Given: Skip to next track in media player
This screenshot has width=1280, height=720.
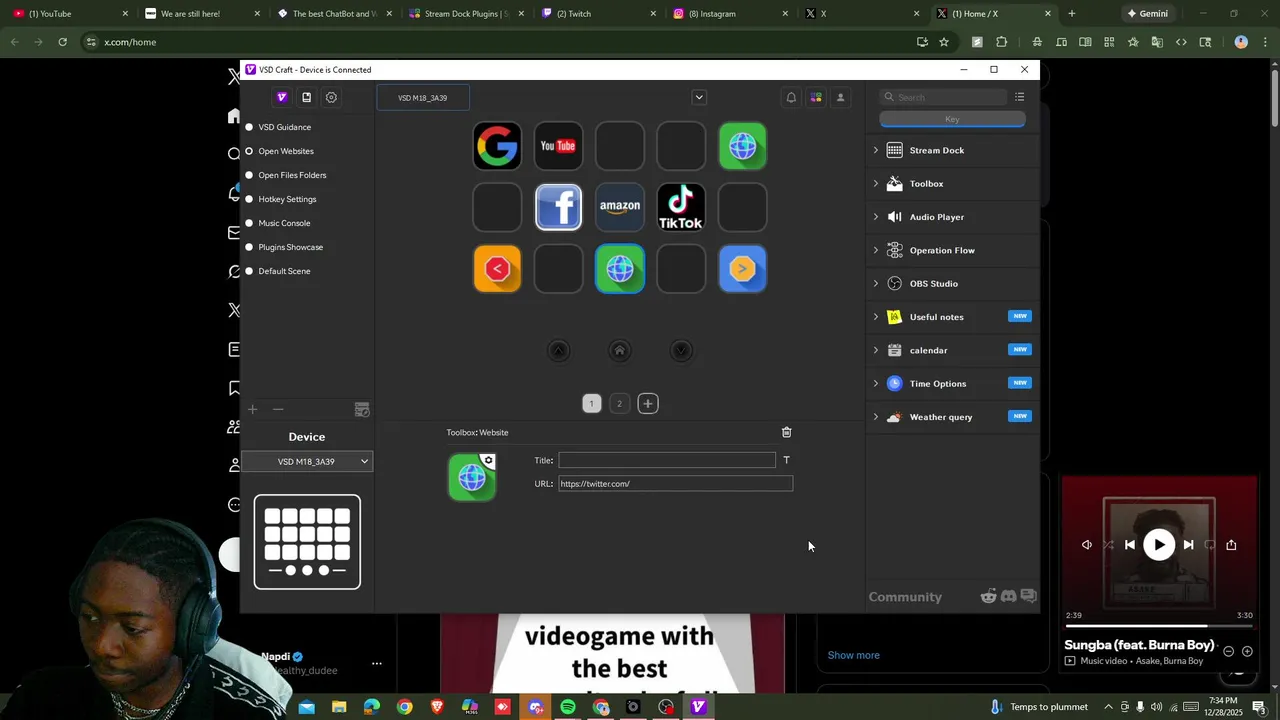Looking at the screenshot, I should point(1188,545).
